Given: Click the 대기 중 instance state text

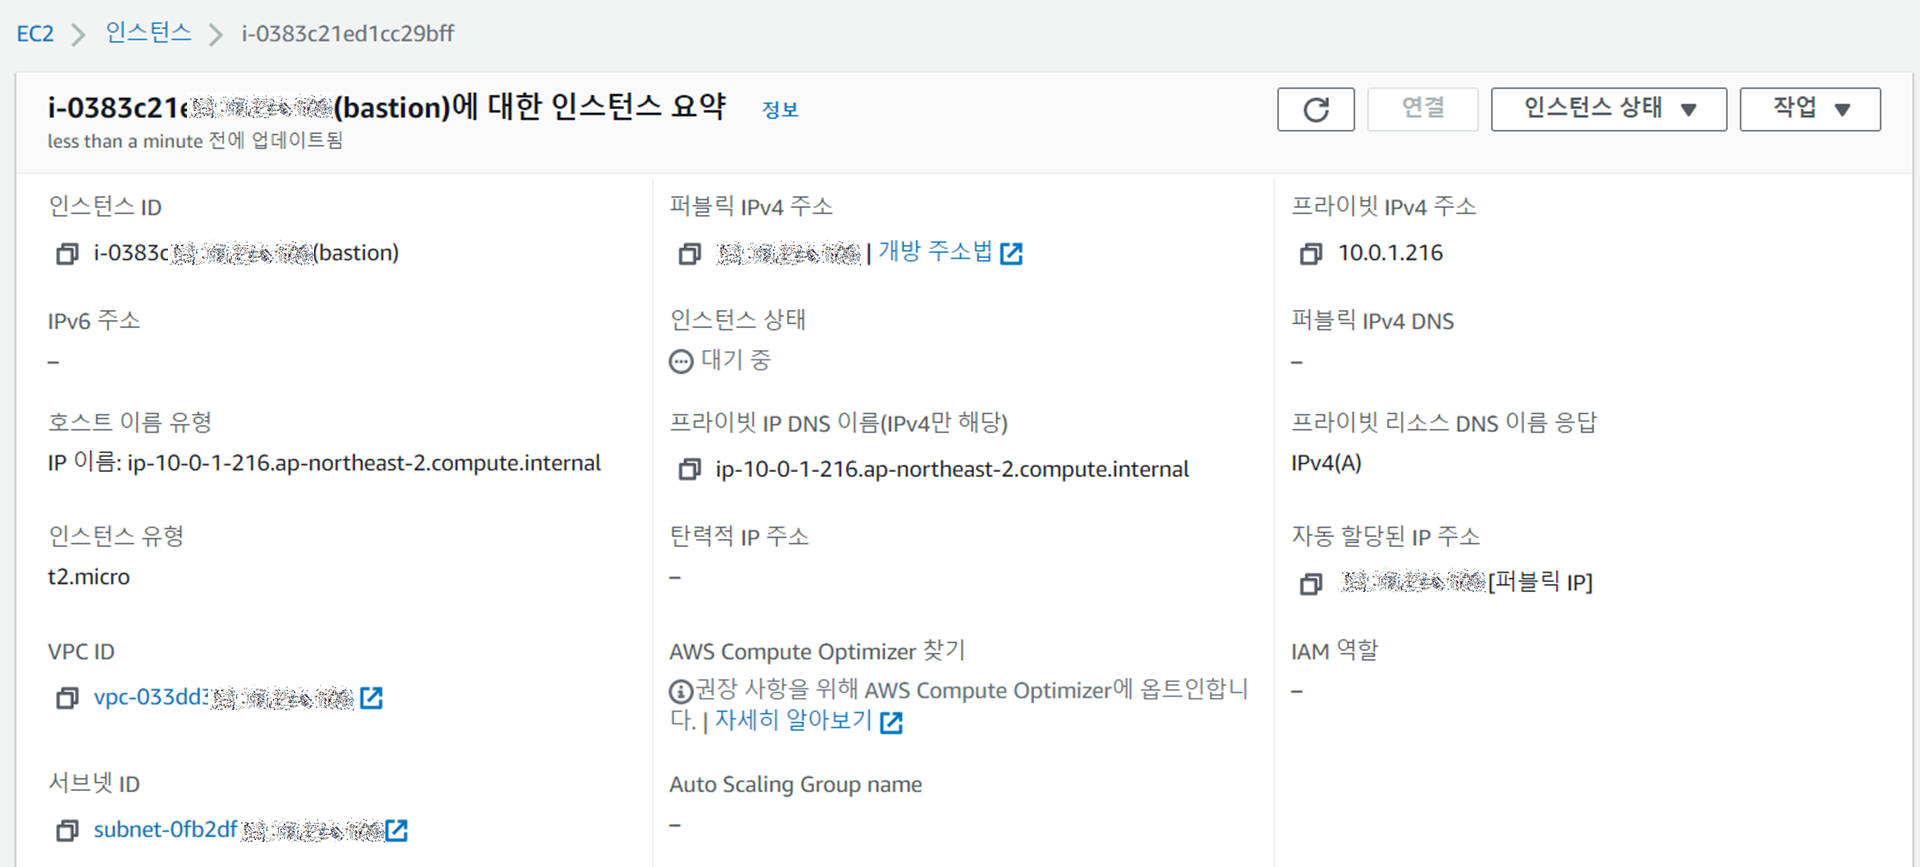Looking at the screenshot, I should pyautogui.click(x=736, y=360).
